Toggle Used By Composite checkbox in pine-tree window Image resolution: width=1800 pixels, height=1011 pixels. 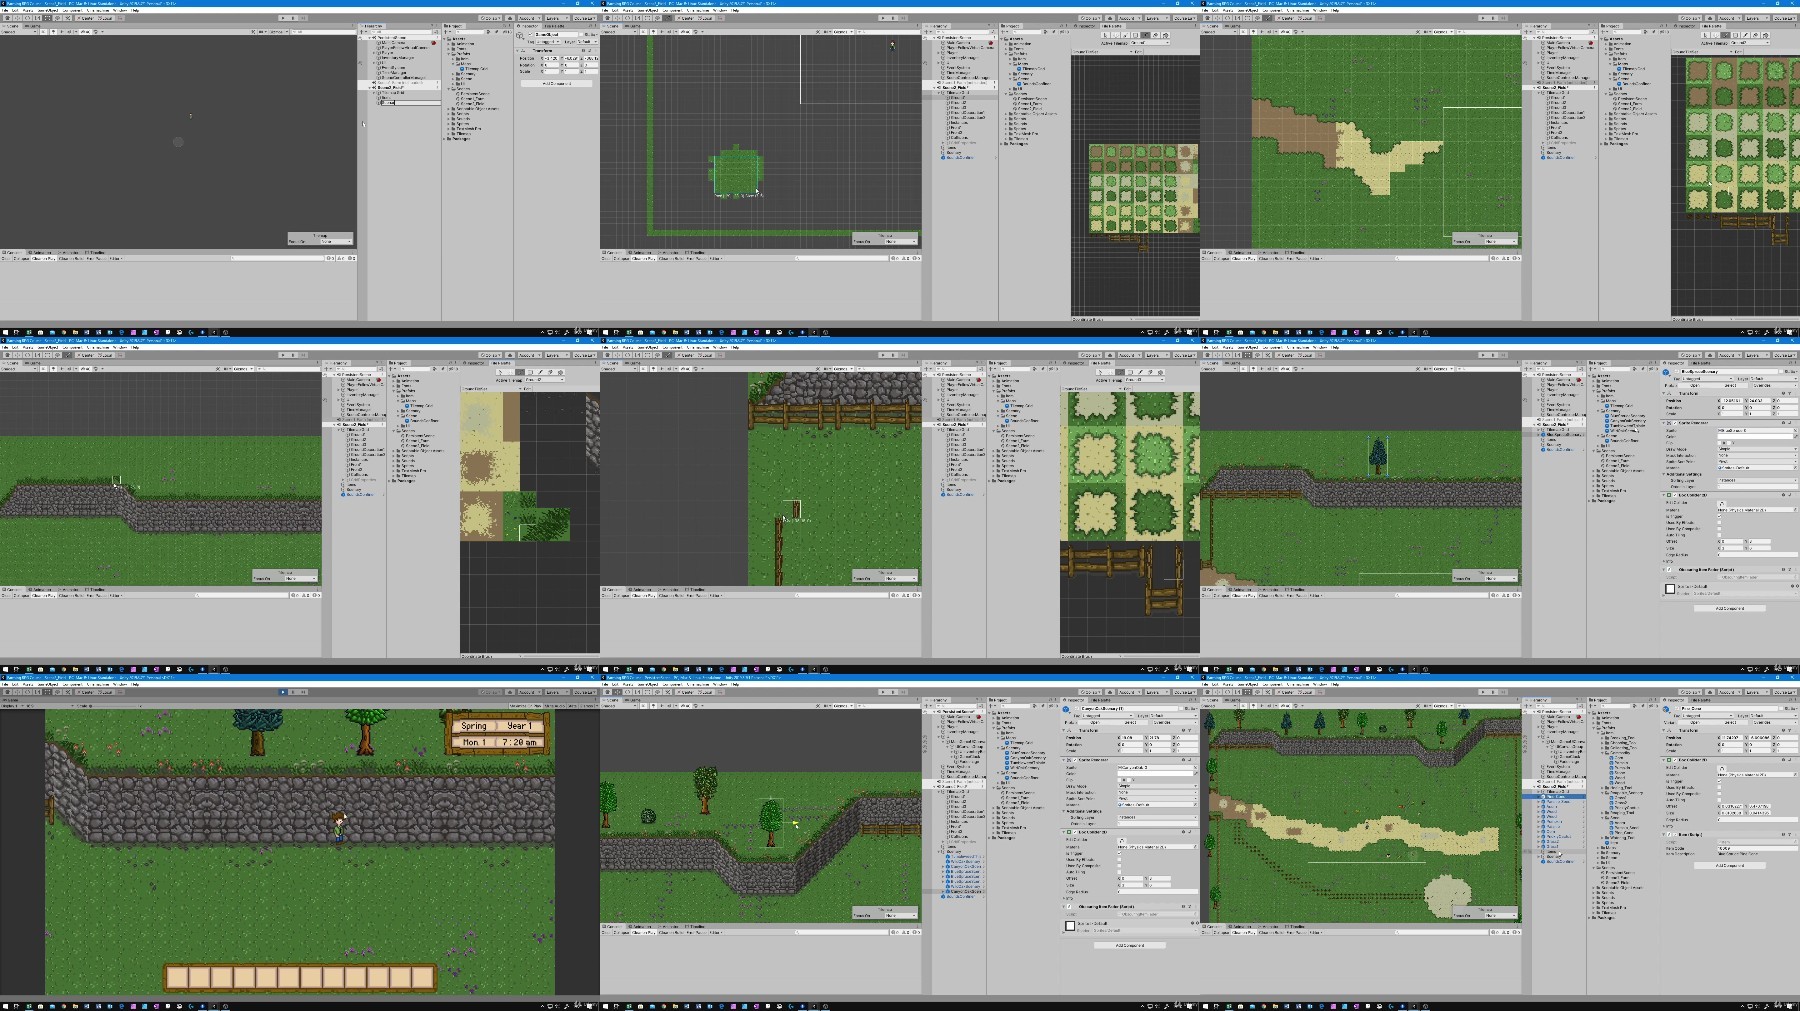tap(1719, 529)
